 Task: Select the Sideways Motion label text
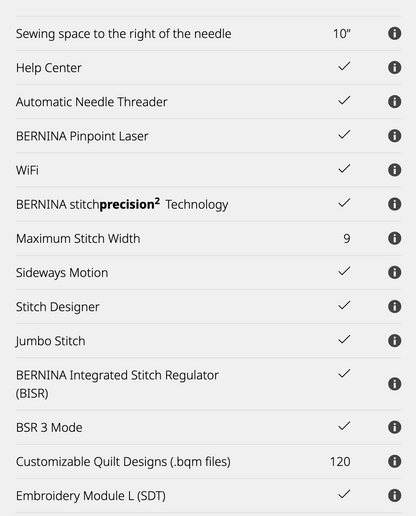(x=62, y=273)
